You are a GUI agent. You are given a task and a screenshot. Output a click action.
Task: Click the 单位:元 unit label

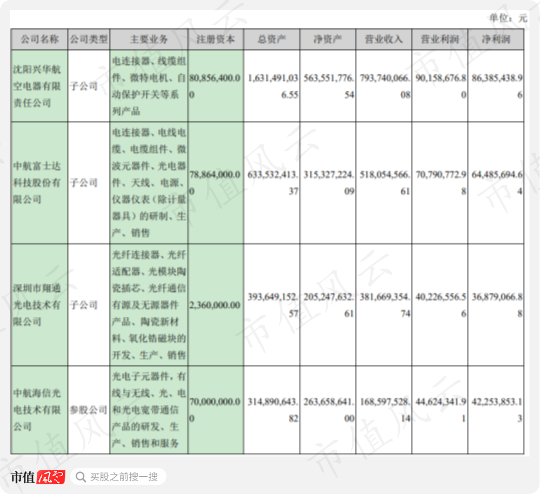pos(508,18)
